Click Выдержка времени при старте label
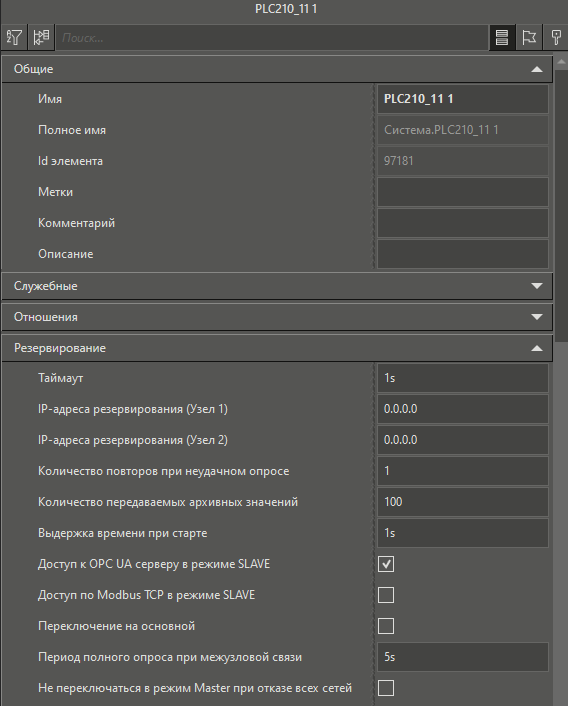 pyautogui.click(x=123, y=533)
